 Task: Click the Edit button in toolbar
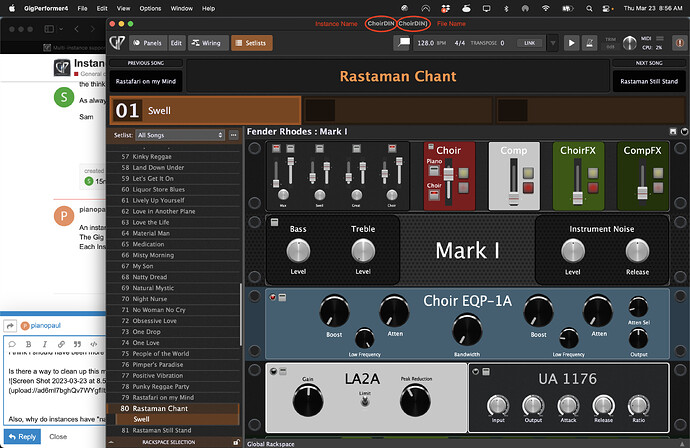176,43
